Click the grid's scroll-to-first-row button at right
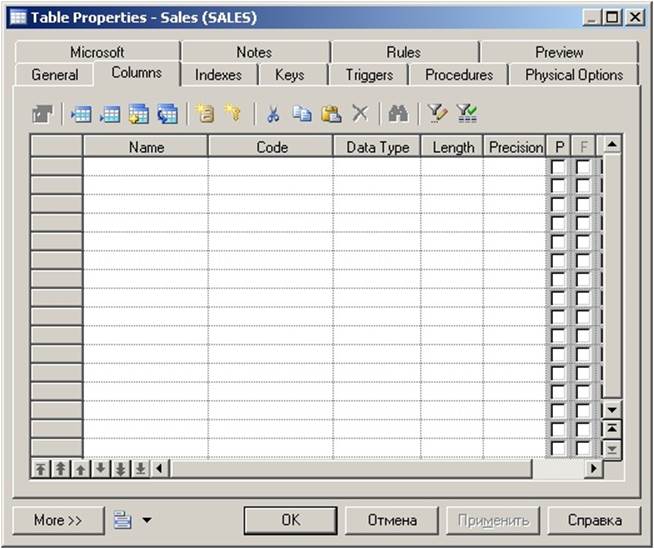 click(x=612, y=428)
